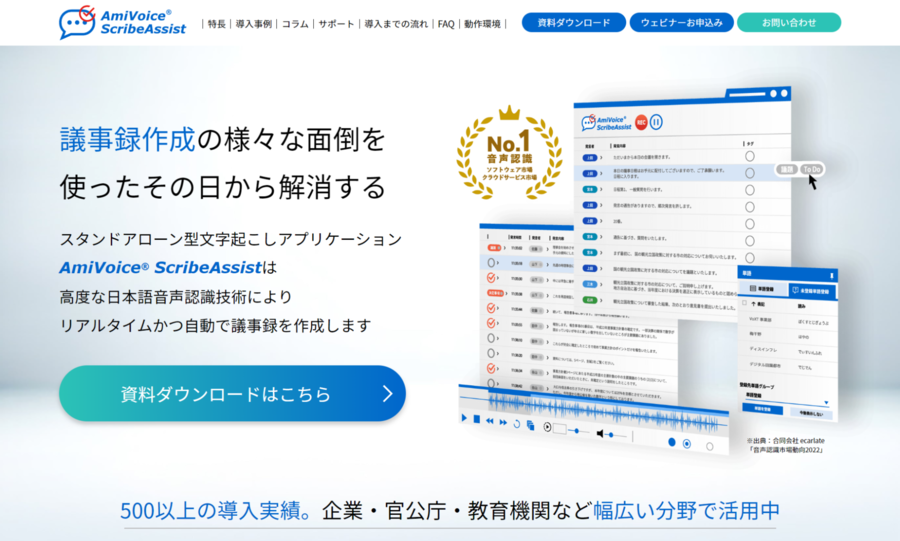Click the 資料ダウンロード header button
The height and width of the screenshot is (541, 900).
point(573,22)
